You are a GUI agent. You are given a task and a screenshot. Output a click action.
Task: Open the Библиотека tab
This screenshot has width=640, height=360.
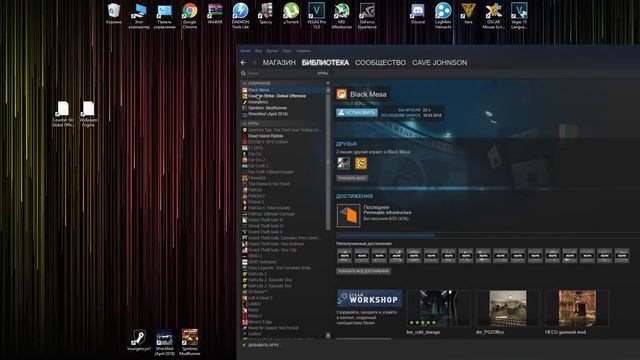coord(325,62)
